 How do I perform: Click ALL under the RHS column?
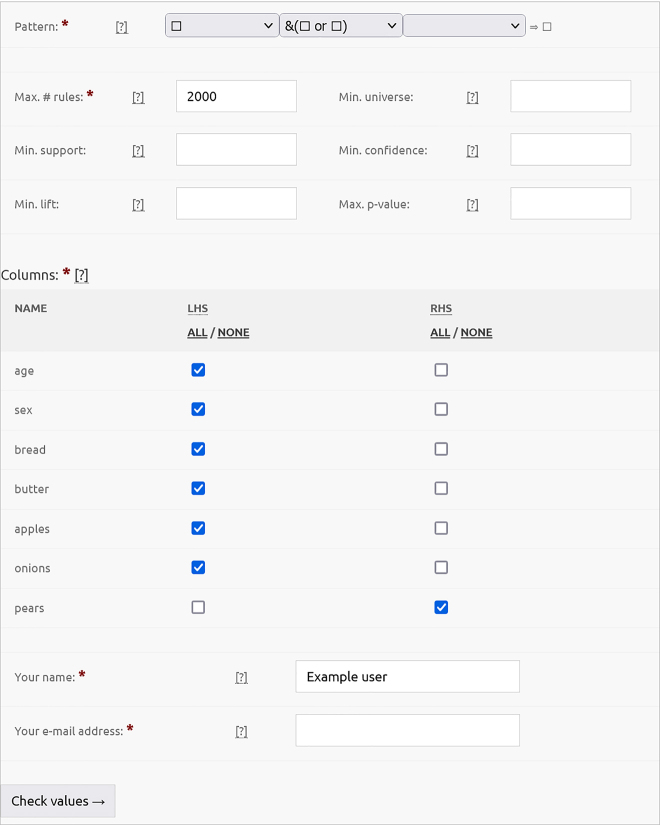click(x=440, y=333)
